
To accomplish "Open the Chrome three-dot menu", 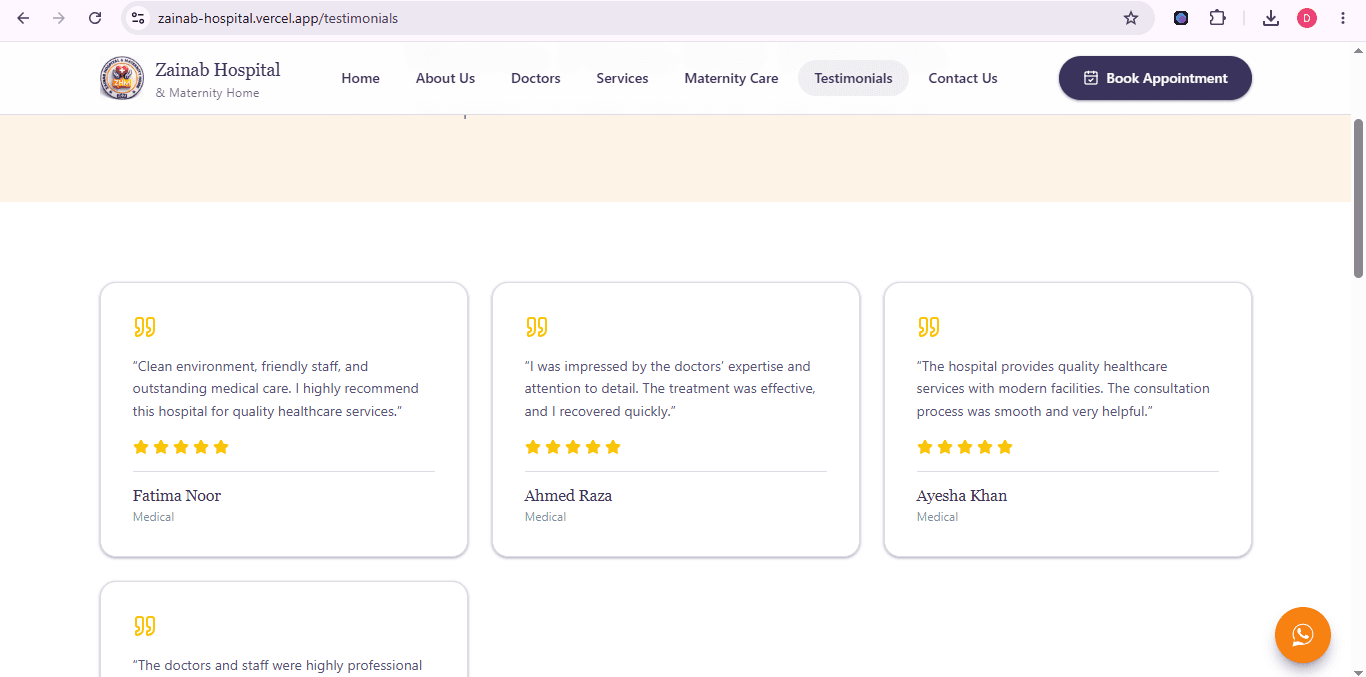I will click(x=1343, y=18).
